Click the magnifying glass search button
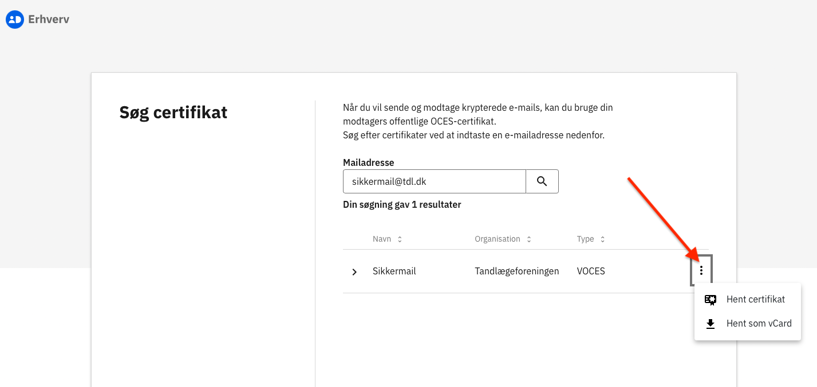 [x=542, y=181]
